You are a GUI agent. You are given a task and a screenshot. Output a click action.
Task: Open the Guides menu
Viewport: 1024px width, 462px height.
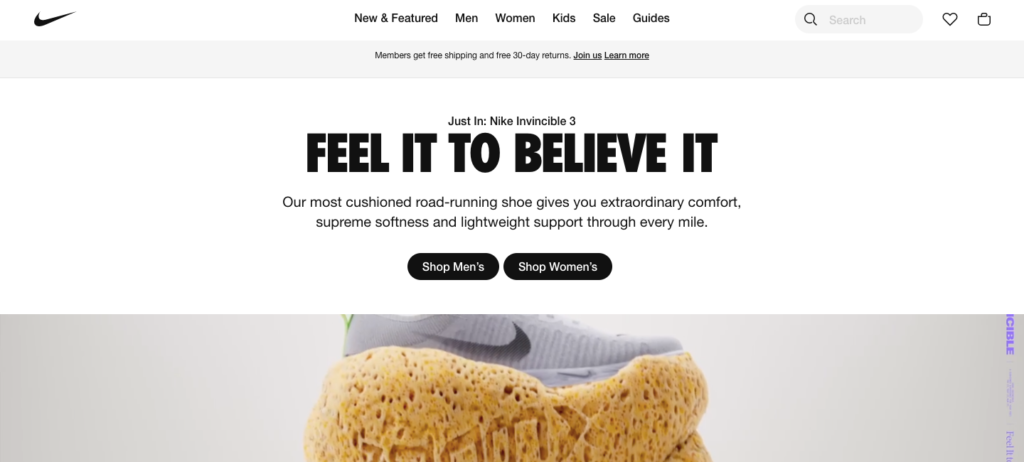click(650, 18)
